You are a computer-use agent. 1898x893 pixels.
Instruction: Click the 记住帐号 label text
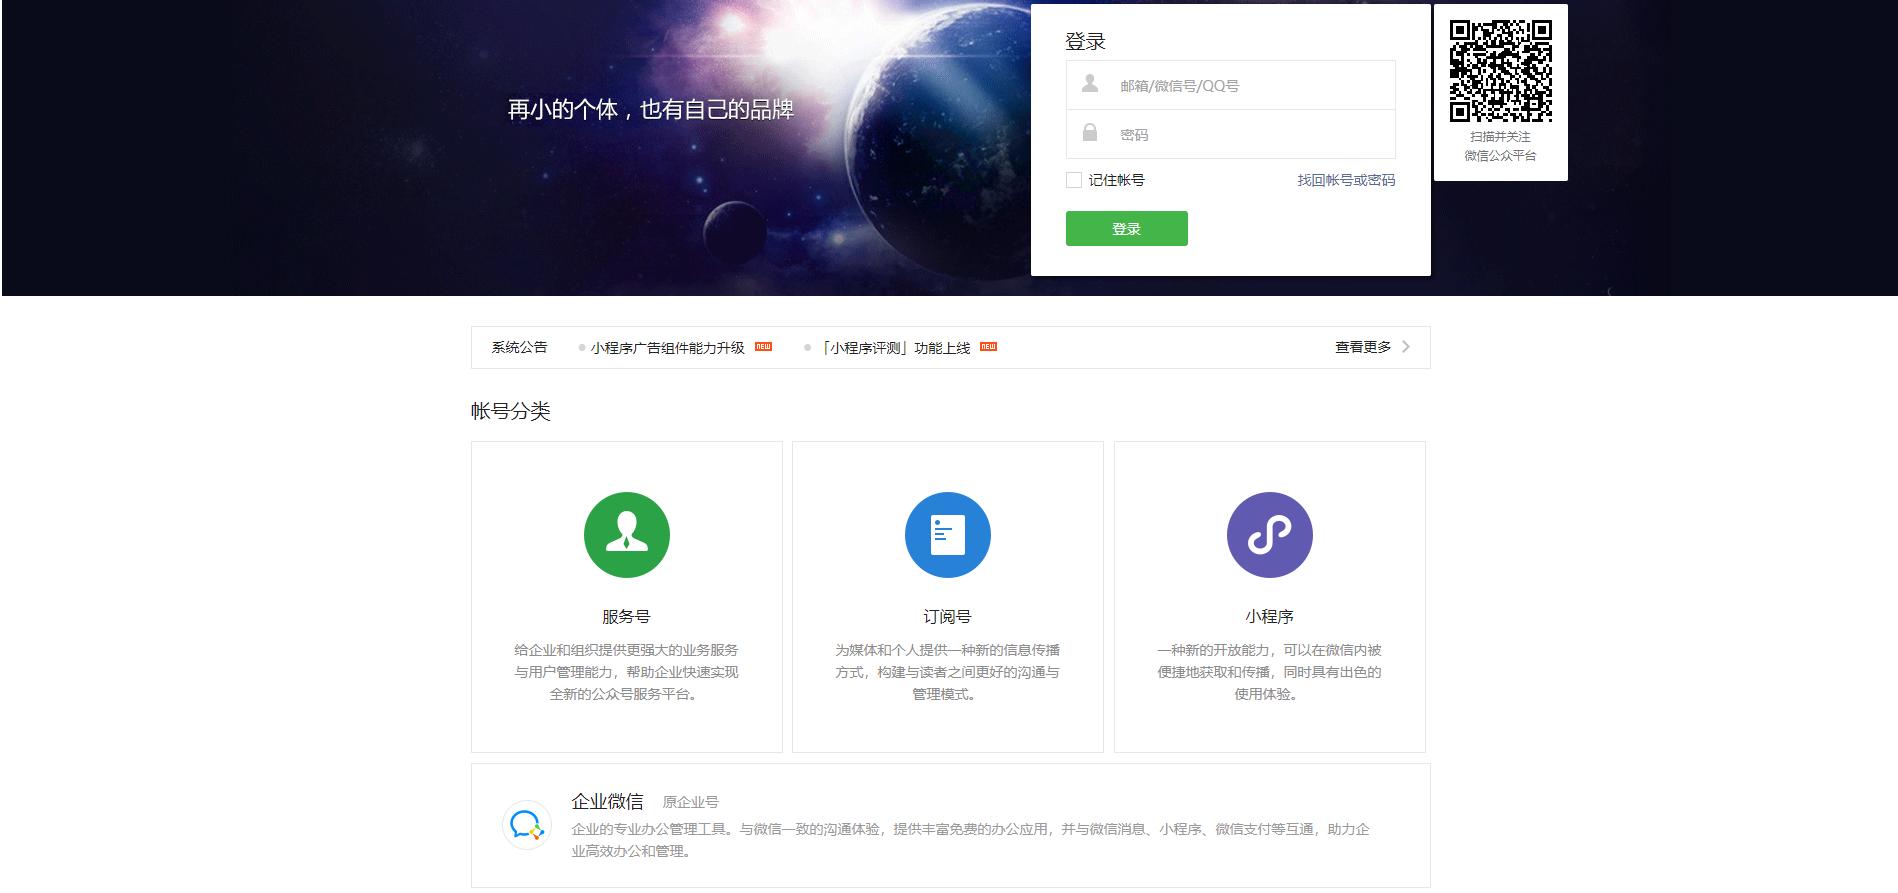[x=1116, y=180]
